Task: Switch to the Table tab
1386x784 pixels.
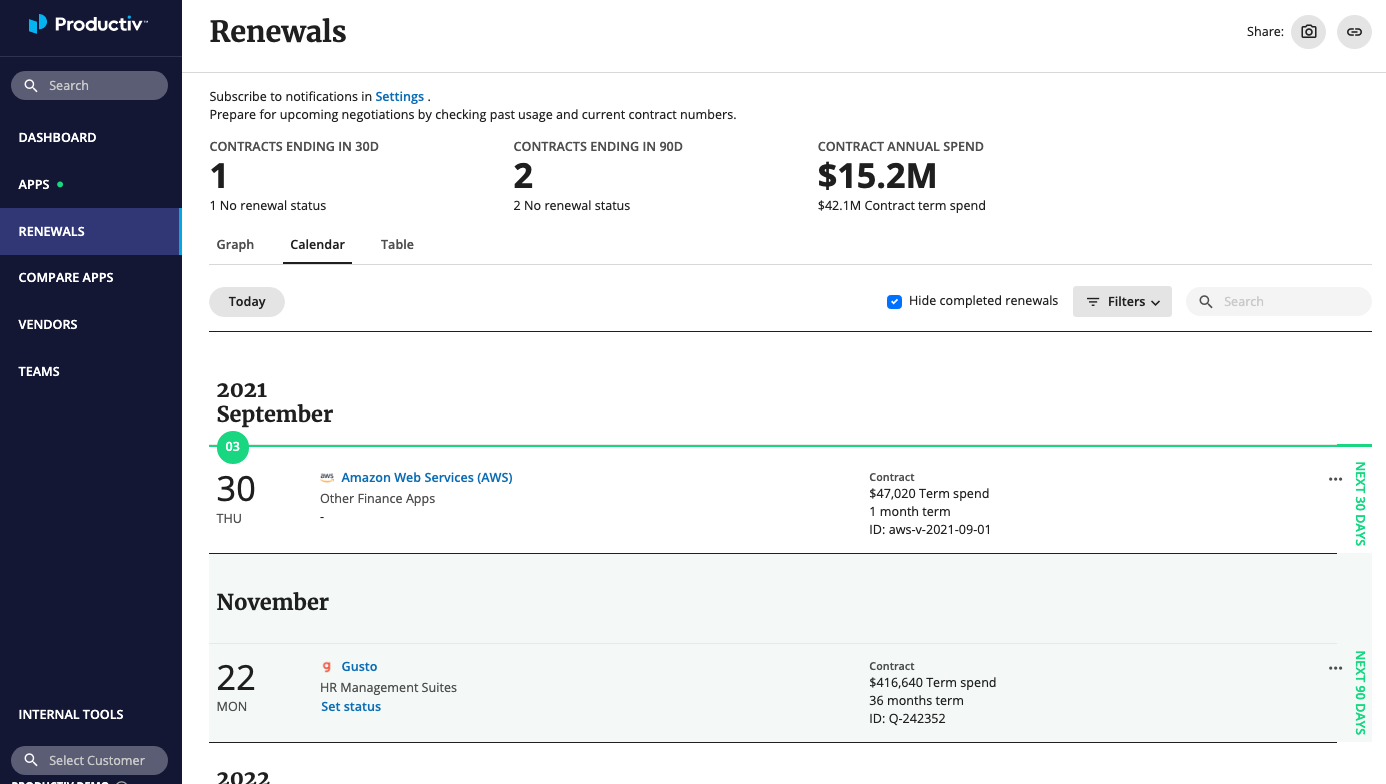Action: (397, 244)
